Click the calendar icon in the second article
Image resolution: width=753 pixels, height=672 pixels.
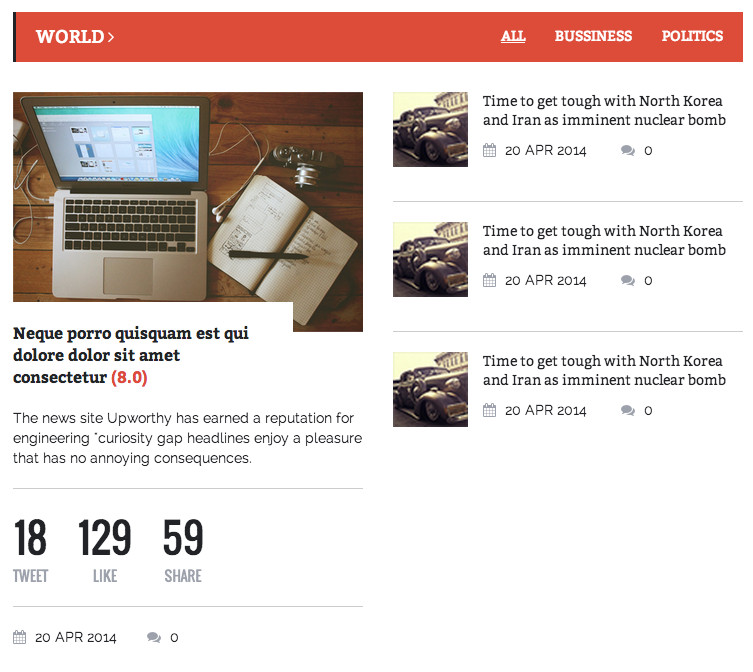click(489, 280)
